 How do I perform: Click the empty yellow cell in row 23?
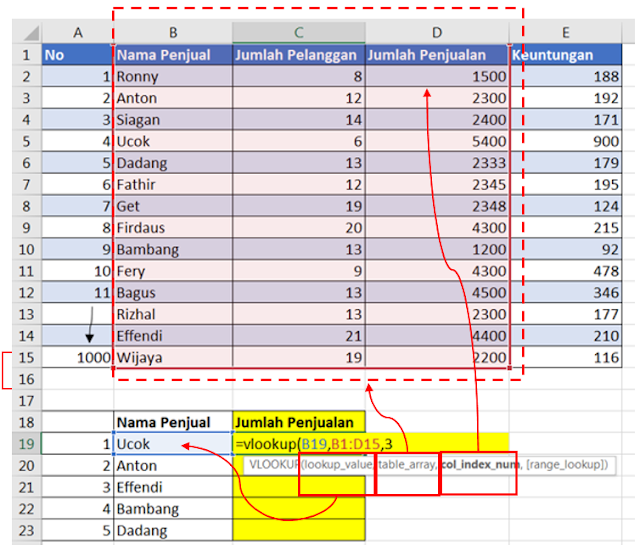tap(299, 530)
